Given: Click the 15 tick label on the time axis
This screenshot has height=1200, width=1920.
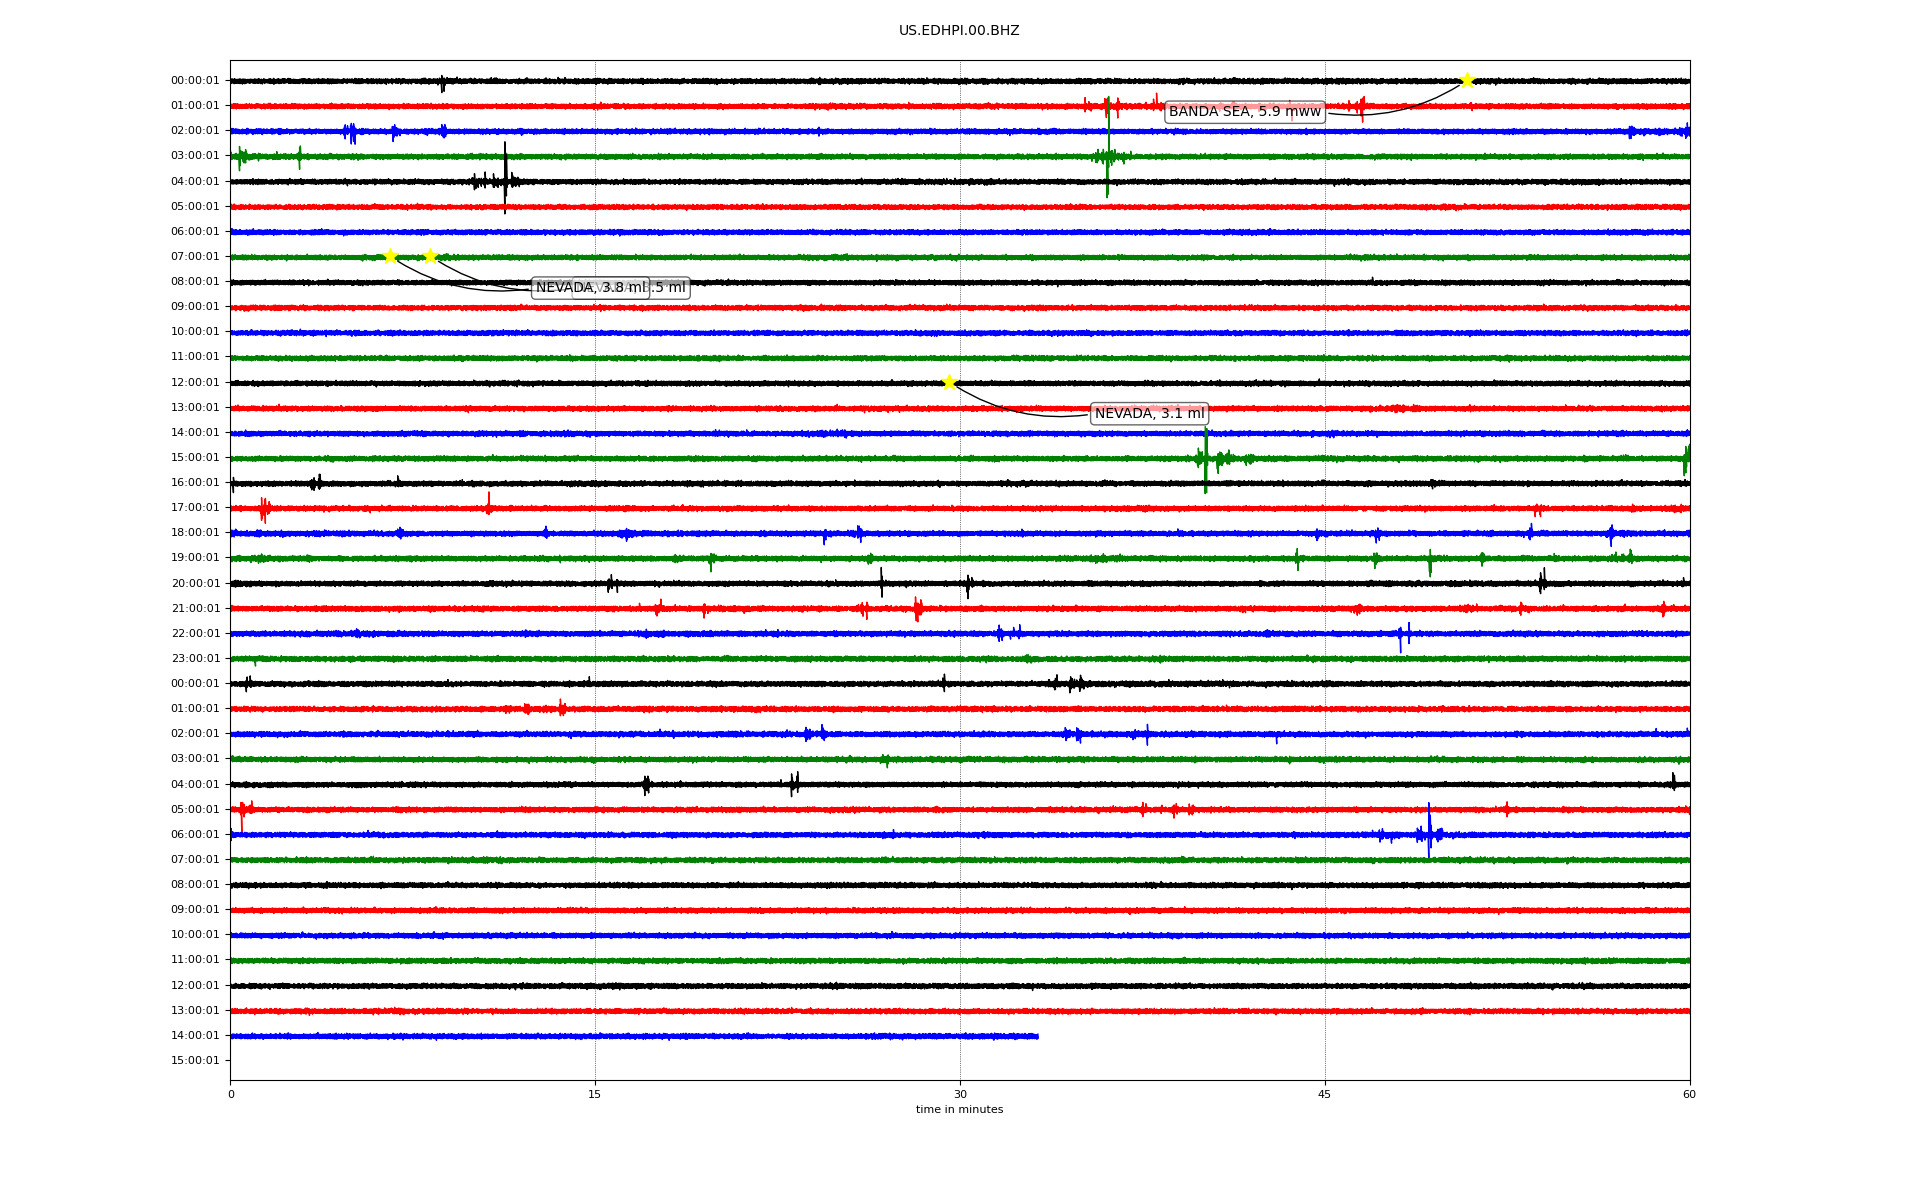Looking at the screenshot, I should [595, 1094].
